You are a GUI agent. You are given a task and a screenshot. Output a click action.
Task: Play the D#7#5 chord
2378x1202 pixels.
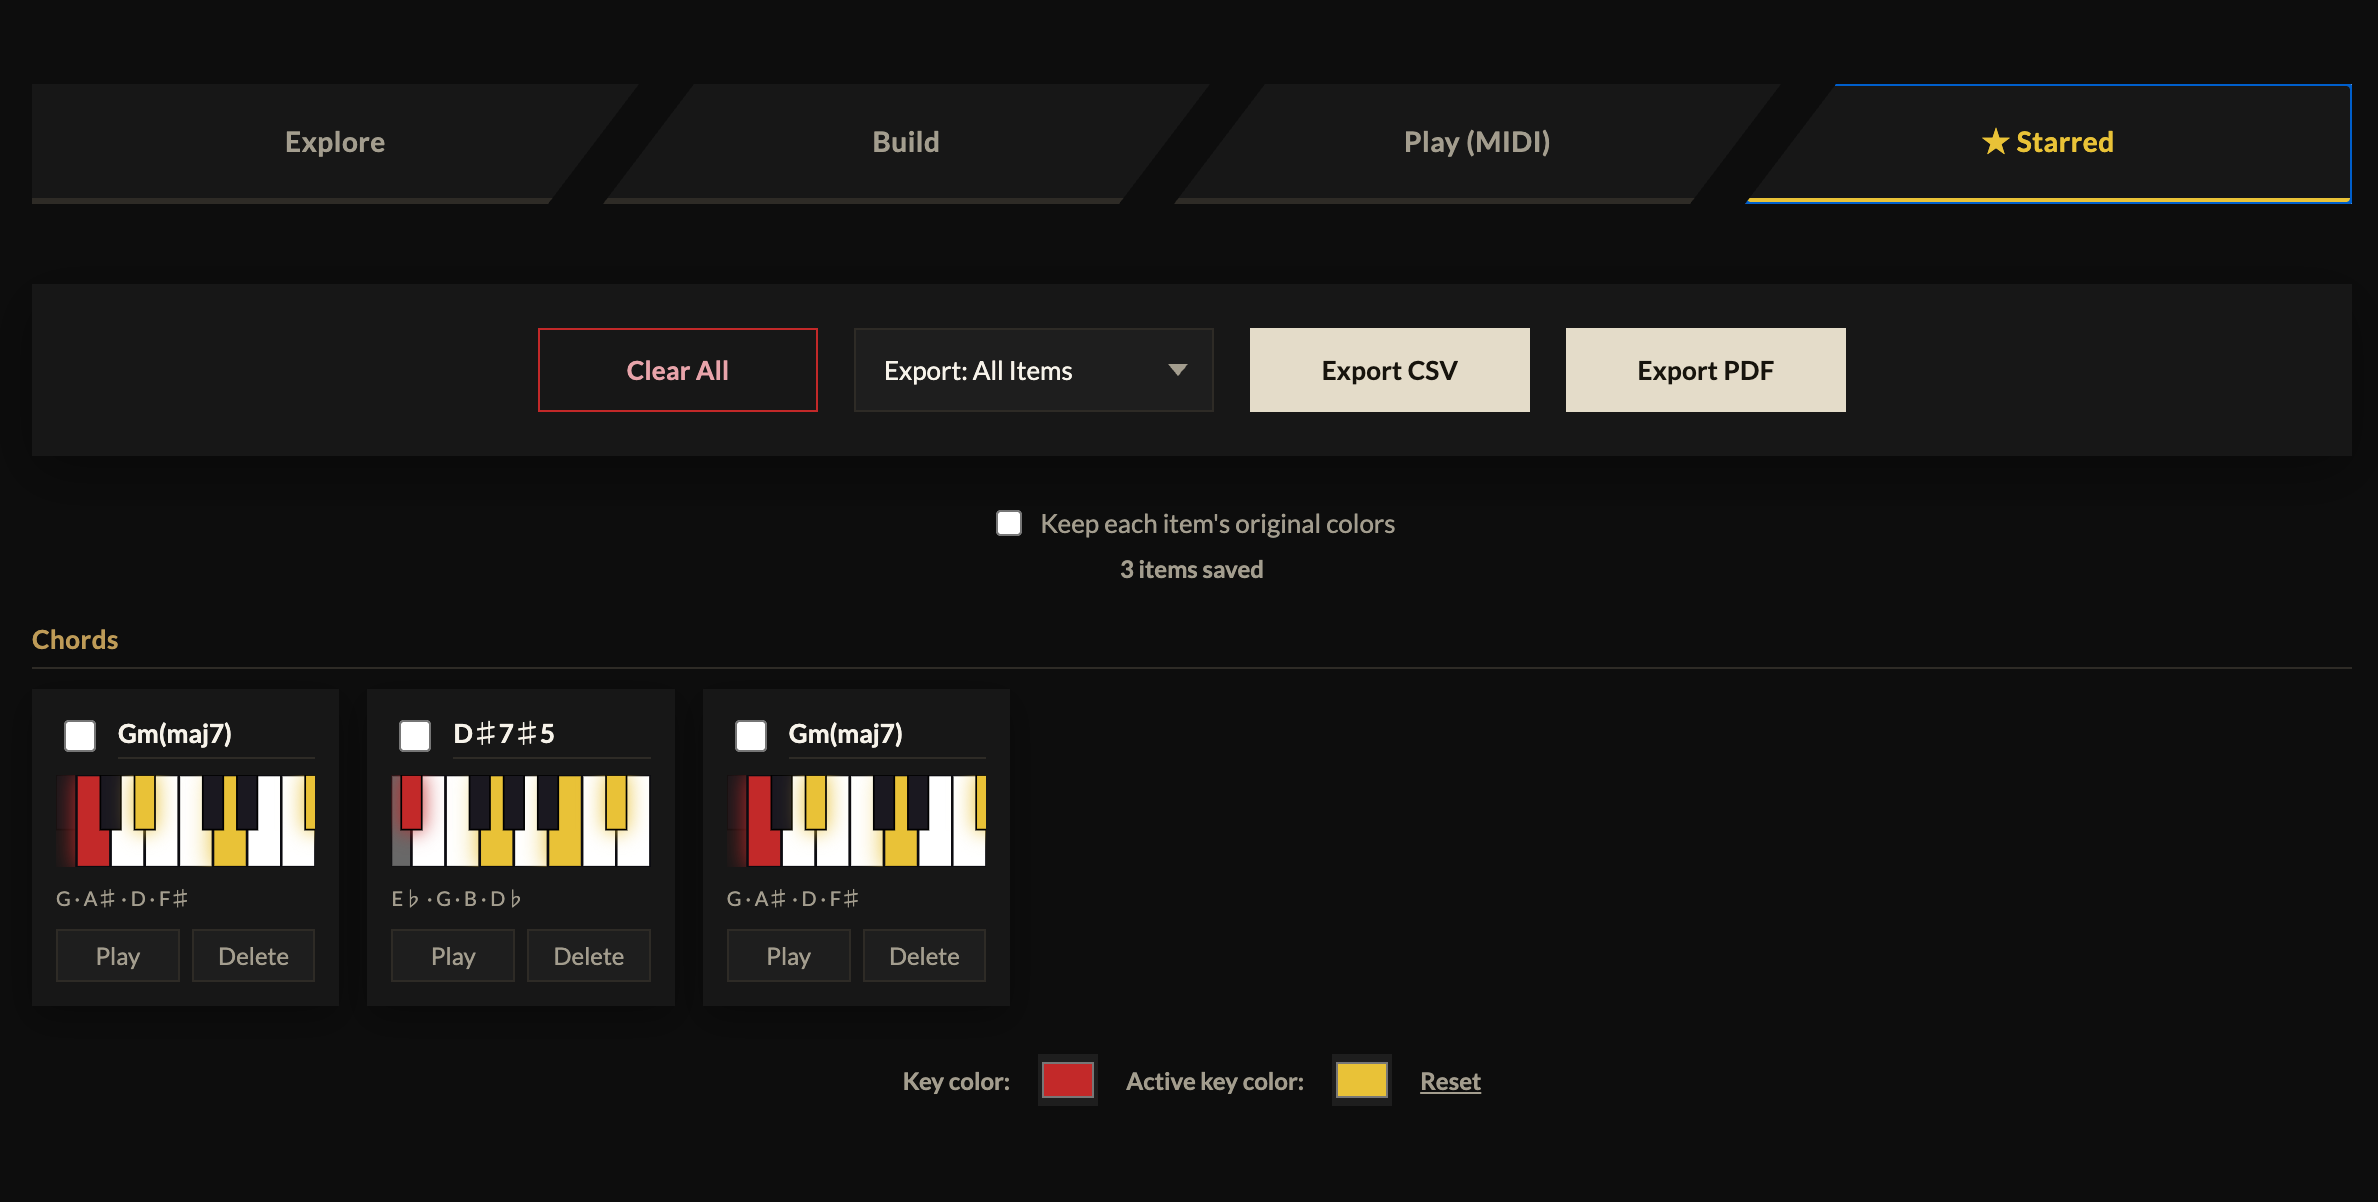tap(453, 956)
